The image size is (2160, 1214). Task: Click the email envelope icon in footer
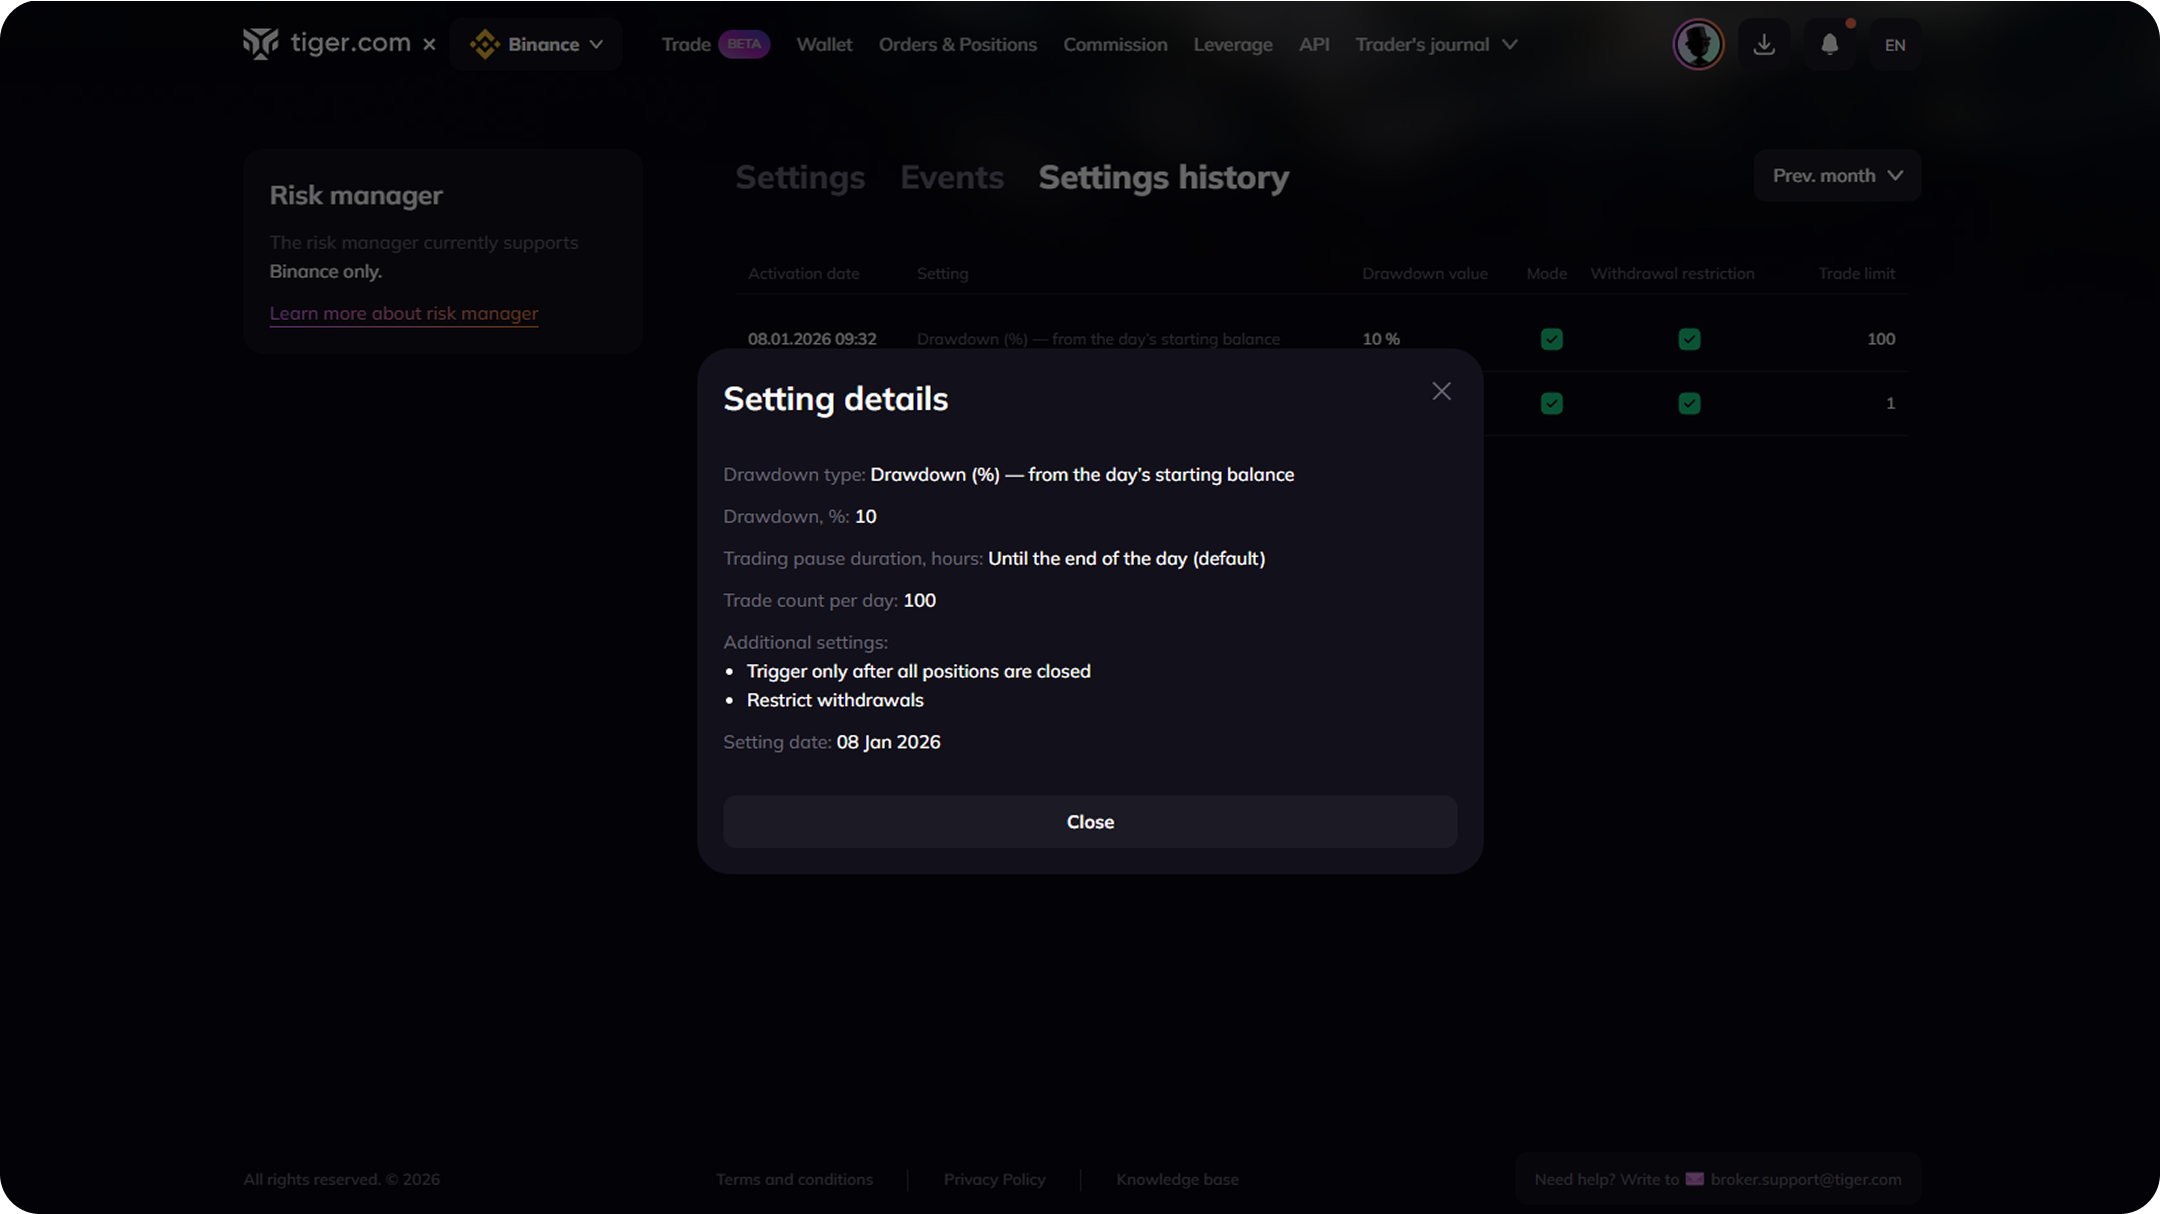pyautogui.click(x=1694, y=1179)
